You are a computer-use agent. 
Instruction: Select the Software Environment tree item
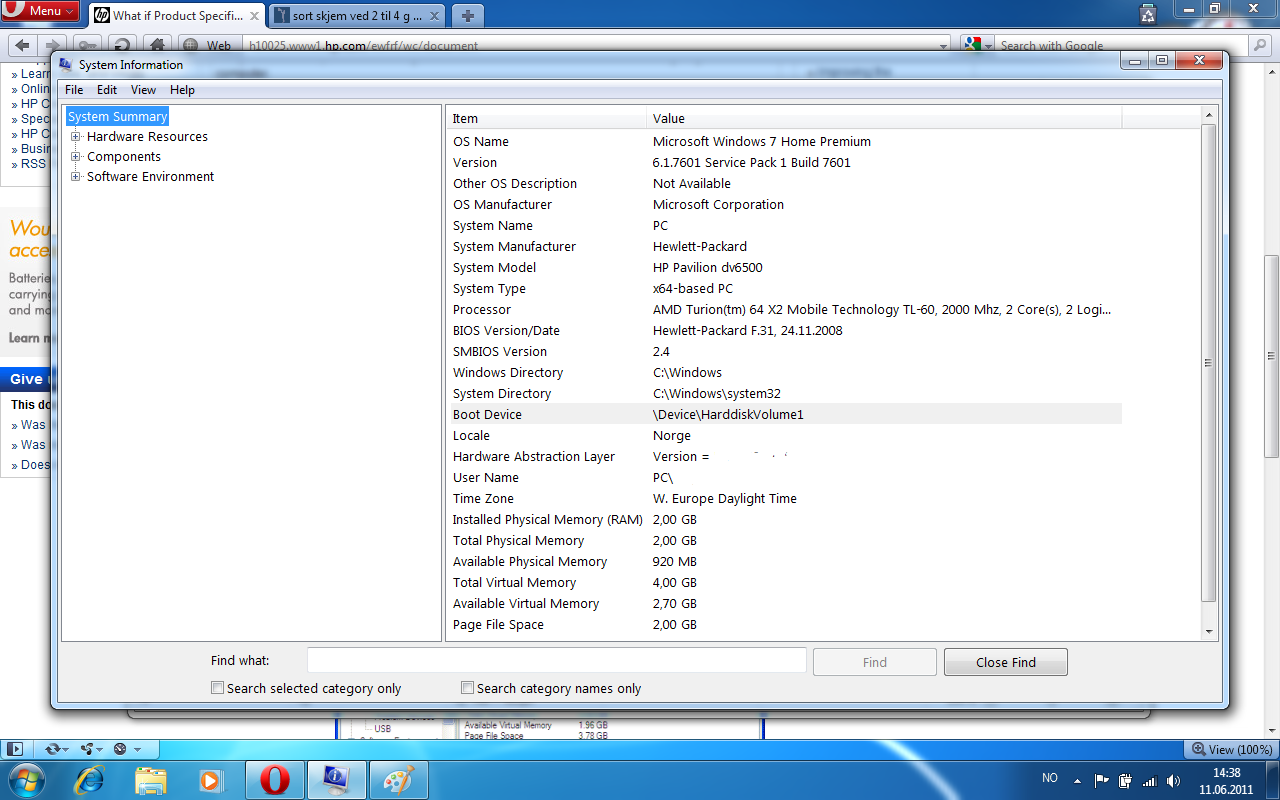150,177
